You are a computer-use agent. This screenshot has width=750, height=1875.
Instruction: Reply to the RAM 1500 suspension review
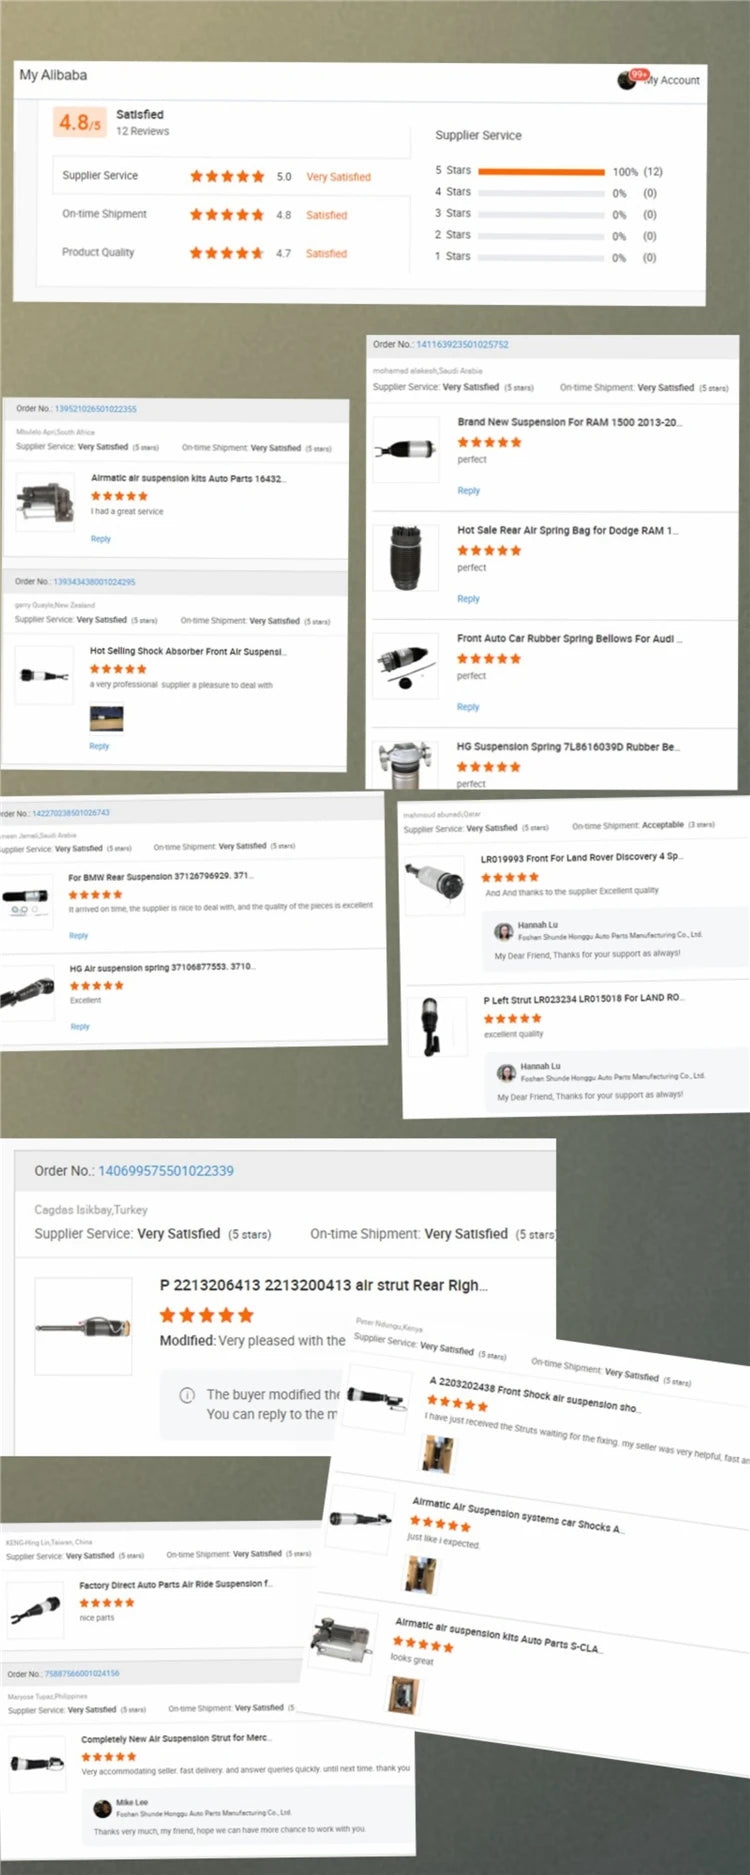tap(468, 491)
